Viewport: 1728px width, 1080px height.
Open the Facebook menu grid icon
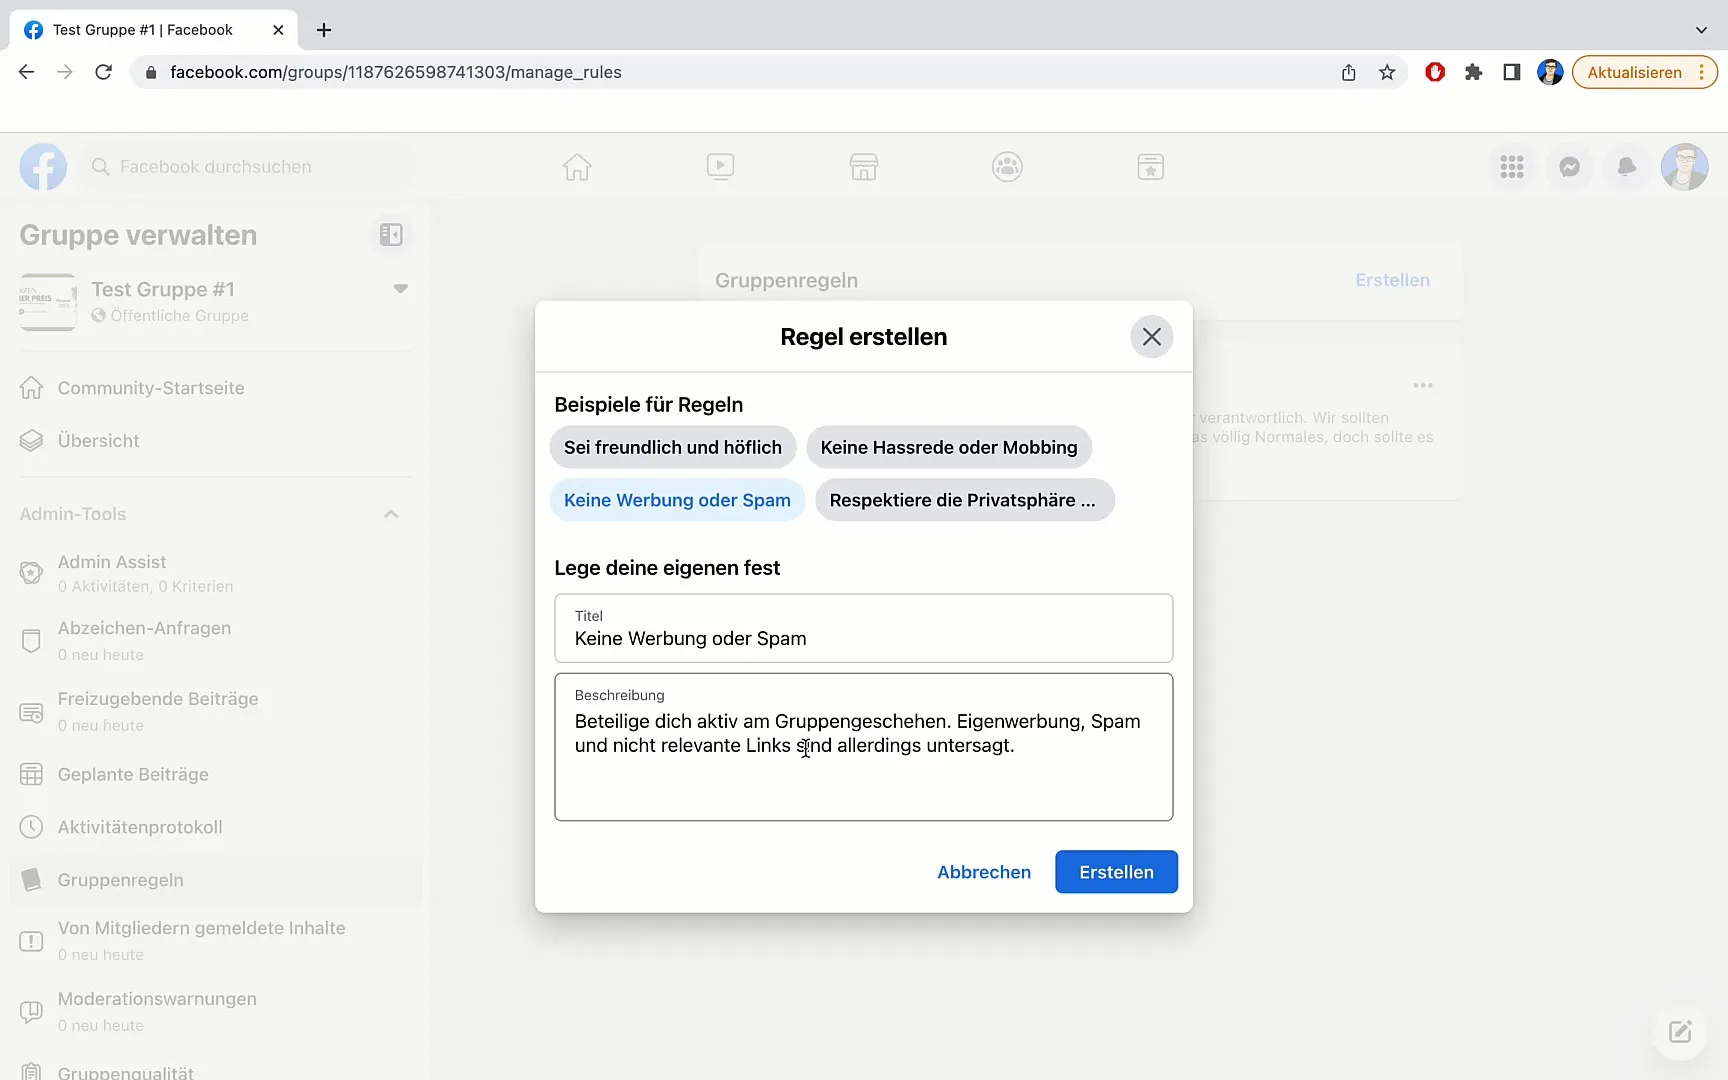click(x=1512, y=167)
